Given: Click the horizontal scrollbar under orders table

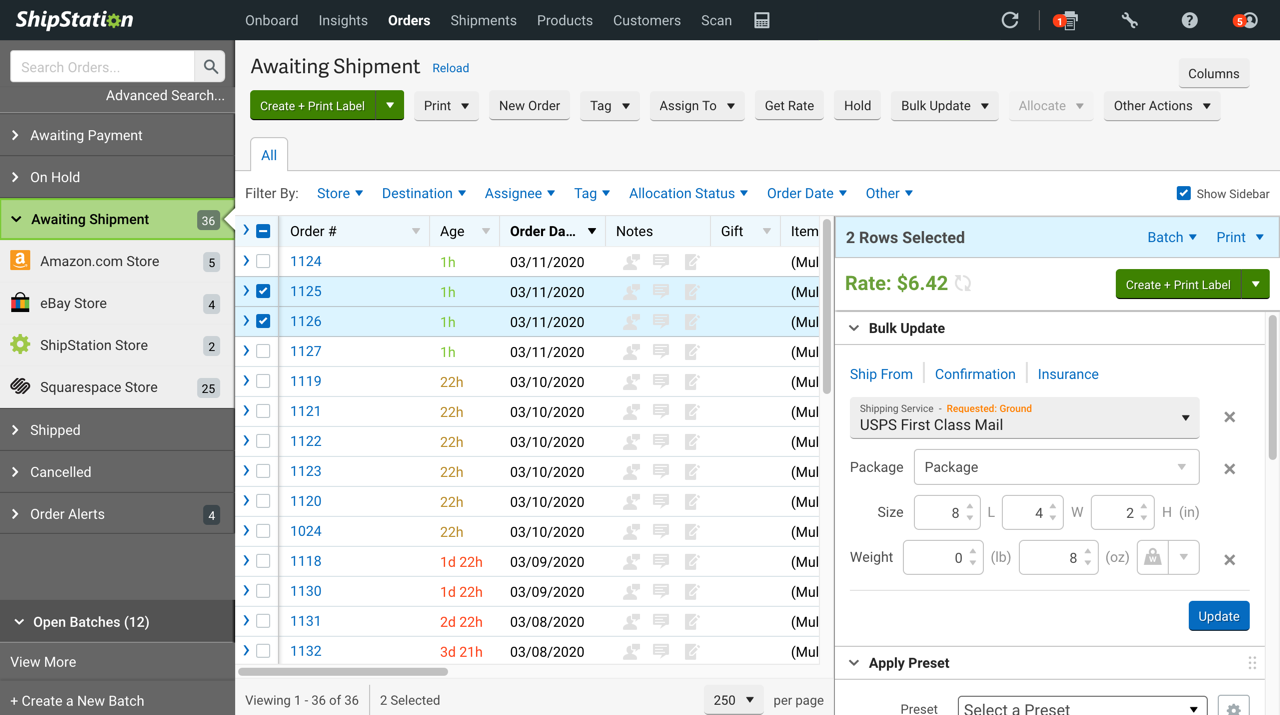Looking at the screenshot, I should tap(343, 672).
